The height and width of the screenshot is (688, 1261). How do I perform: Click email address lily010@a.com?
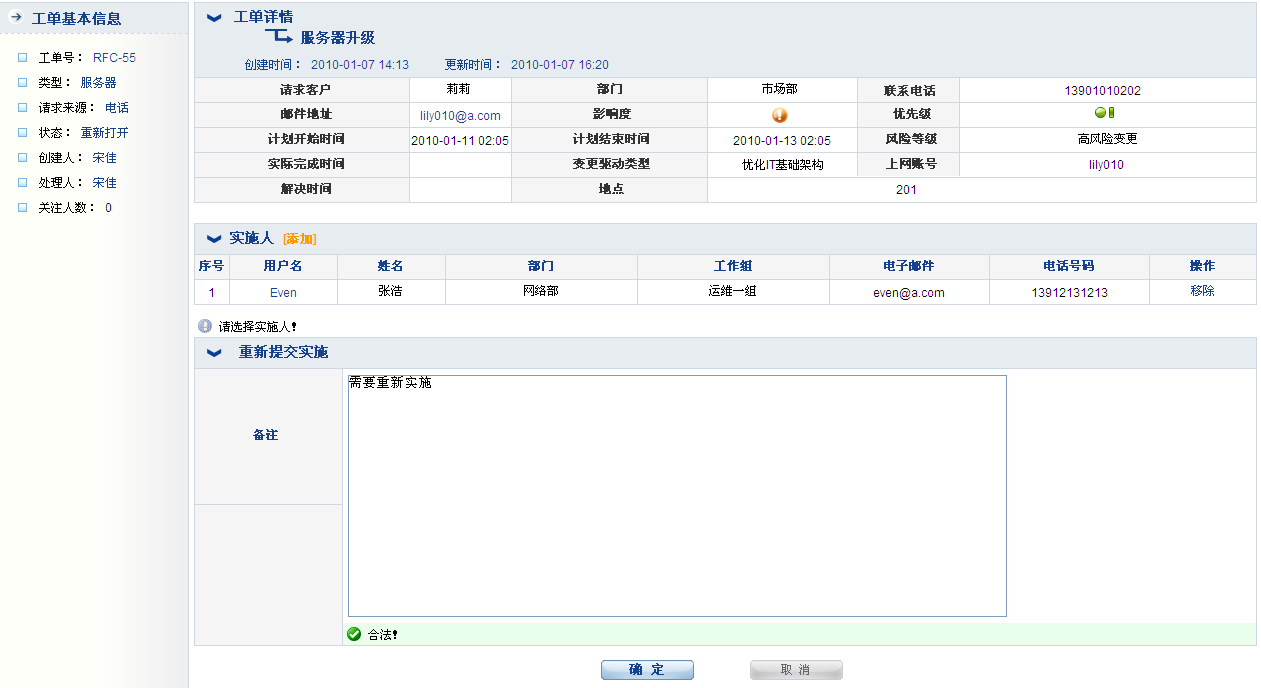460,116
